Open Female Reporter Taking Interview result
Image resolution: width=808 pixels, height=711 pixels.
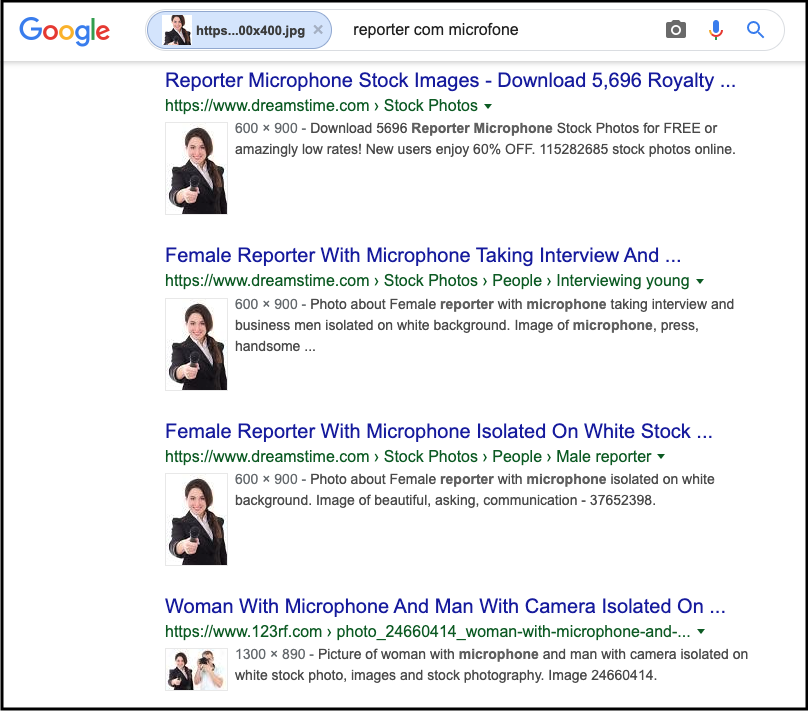(423, 255)
